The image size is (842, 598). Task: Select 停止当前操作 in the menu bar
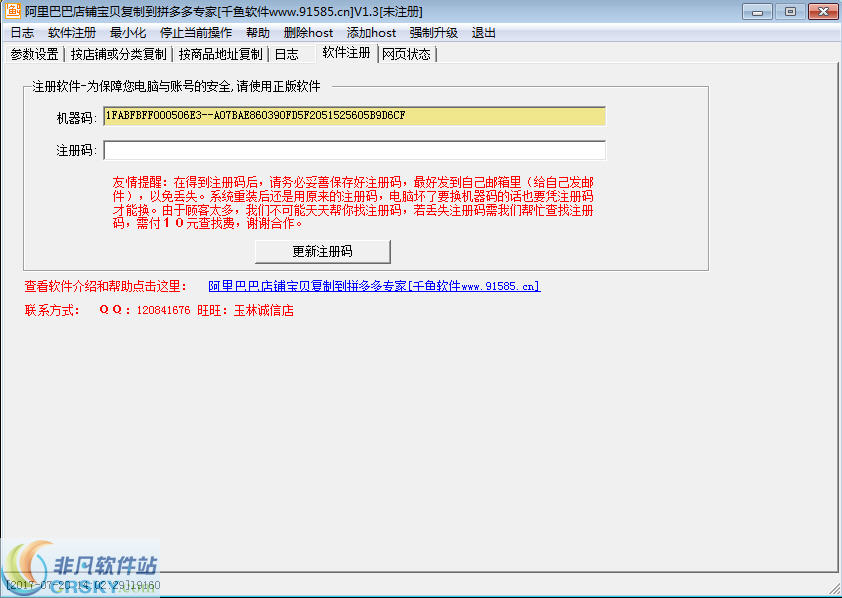coord(196,33)
